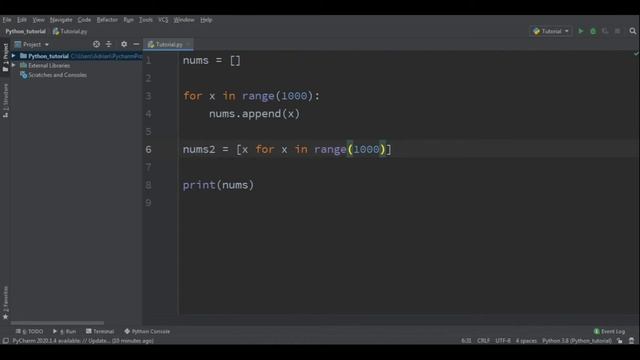Open the Python Console tool window

pos(147,331)
